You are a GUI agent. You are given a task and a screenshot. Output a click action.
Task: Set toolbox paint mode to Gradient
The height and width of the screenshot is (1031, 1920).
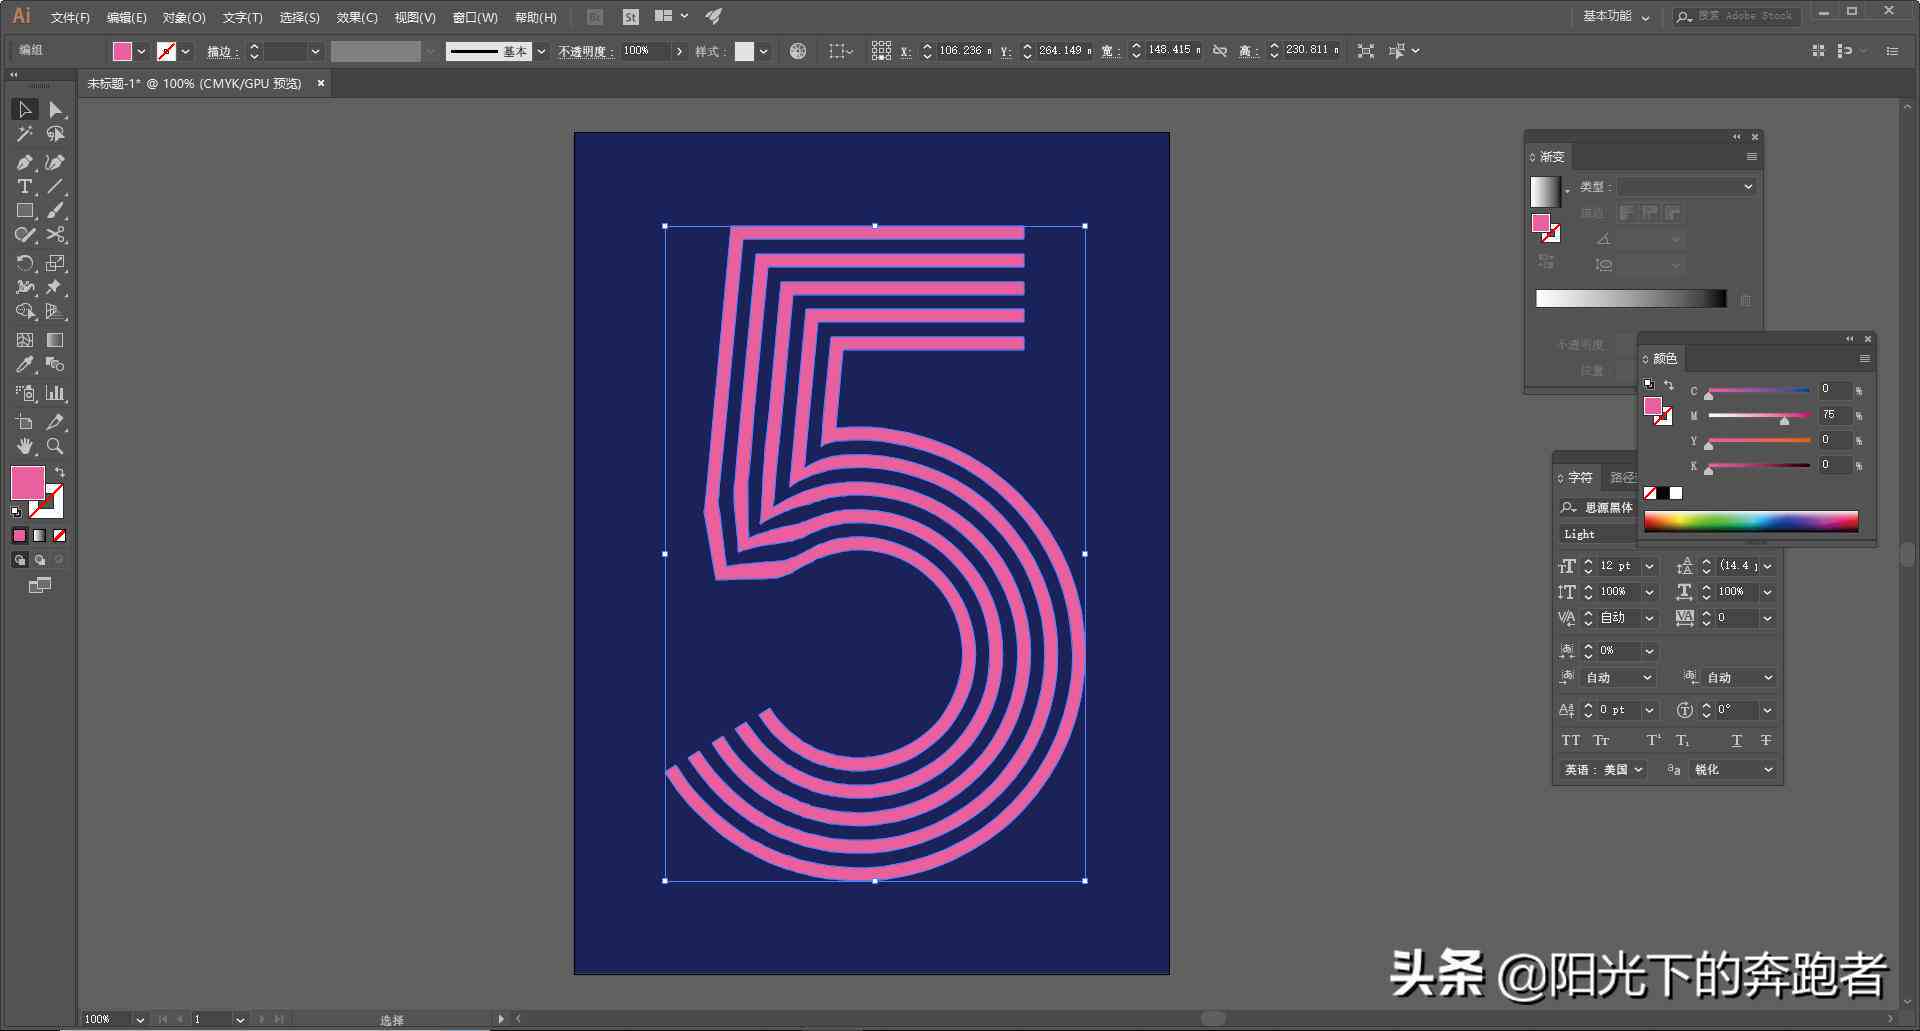tap(39, 536)
